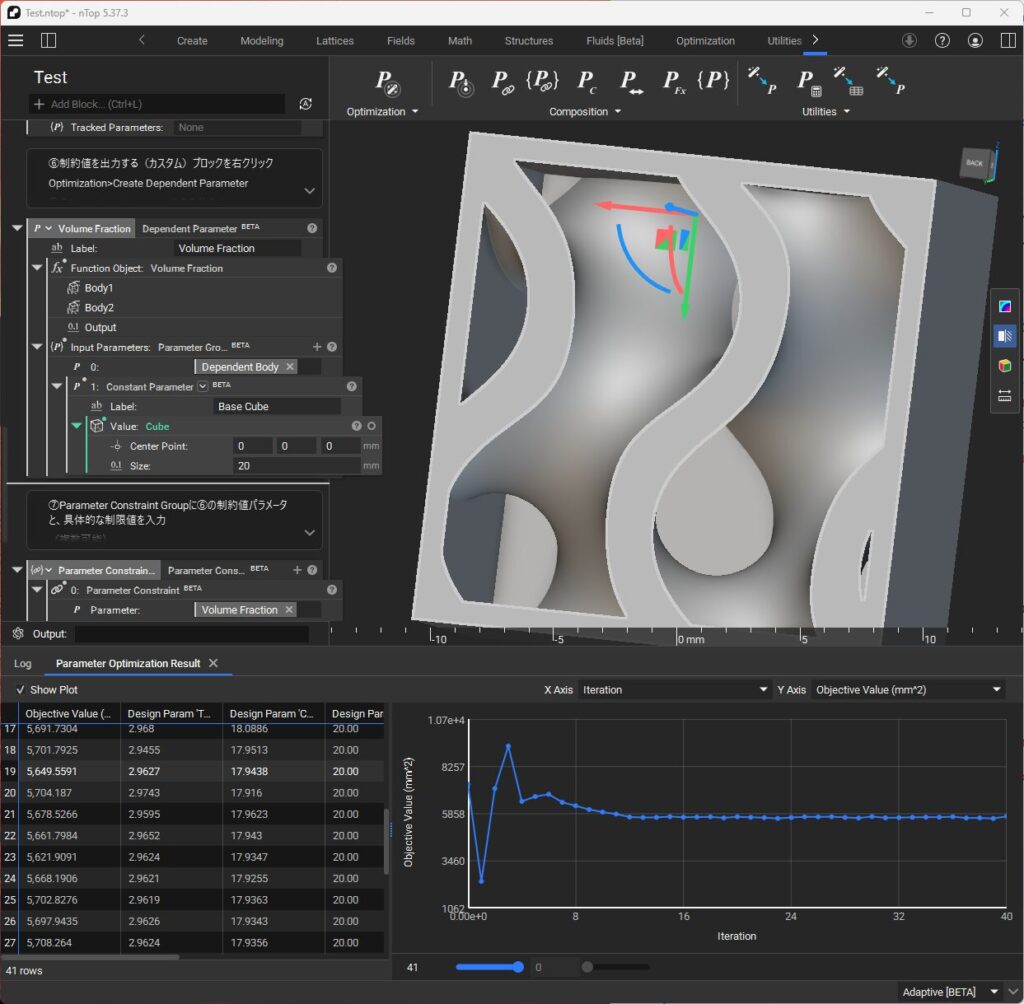Screen dimensions: 1024x1004
Task: Open the X Axis Iteration dropdown
Action: pyautogui.click(x=674, y=690)
